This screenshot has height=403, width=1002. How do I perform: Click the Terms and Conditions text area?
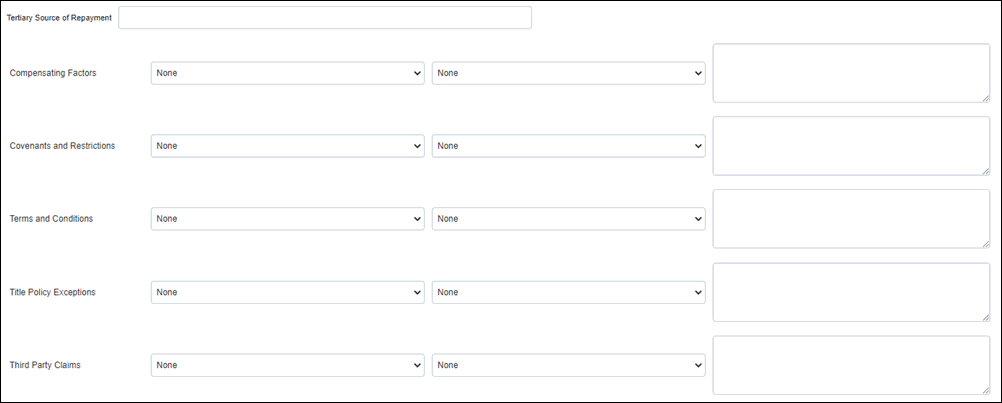point(851,218)
